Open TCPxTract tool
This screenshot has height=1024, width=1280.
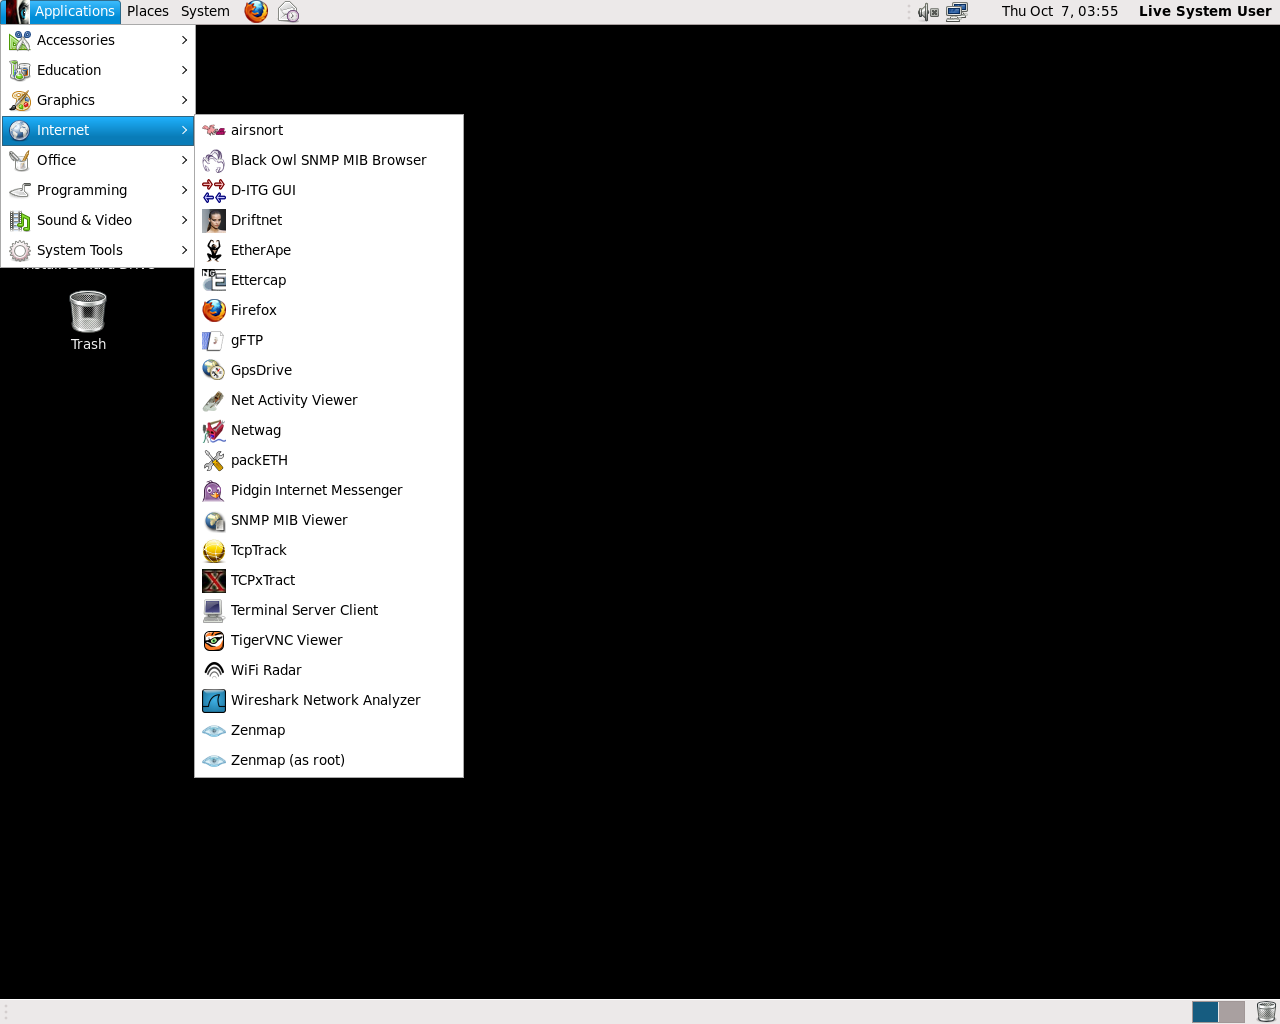coord(329,580)
